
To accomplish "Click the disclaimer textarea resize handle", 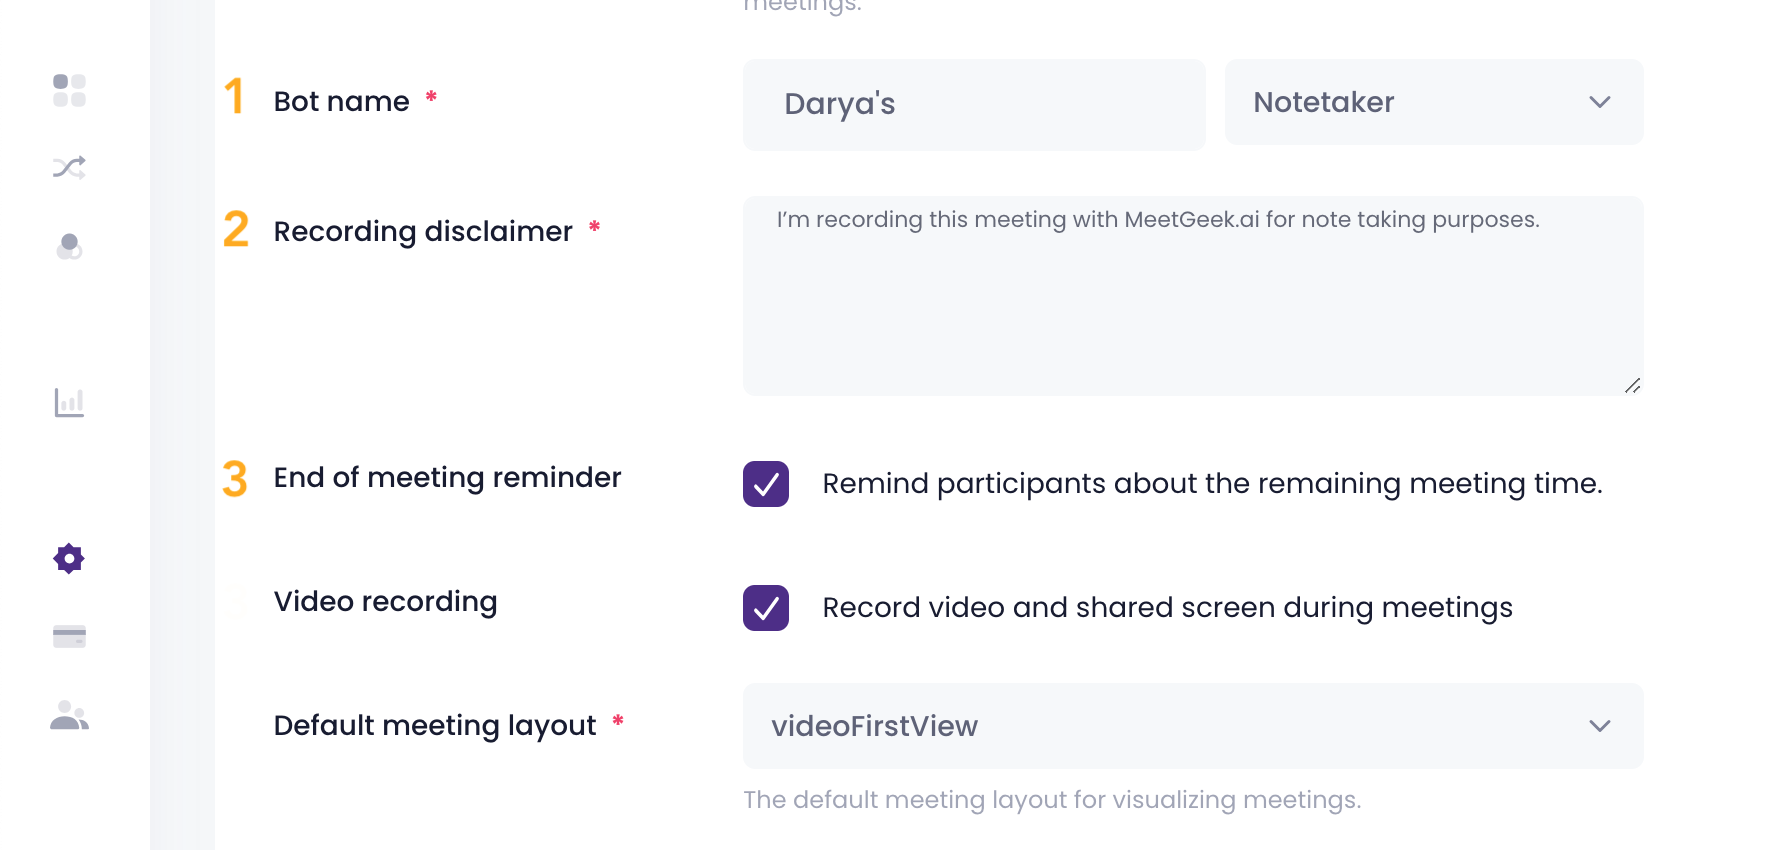I will [x=1632, y=386].
